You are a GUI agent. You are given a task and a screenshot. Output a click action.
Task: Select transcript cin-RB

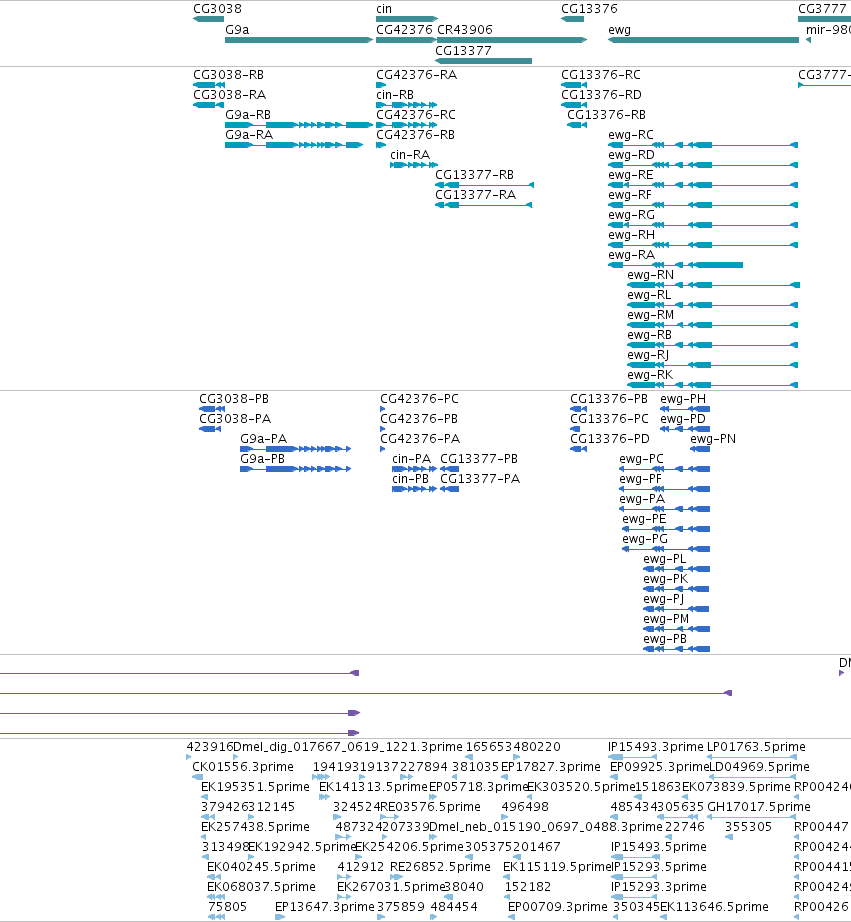pos(406,105)
